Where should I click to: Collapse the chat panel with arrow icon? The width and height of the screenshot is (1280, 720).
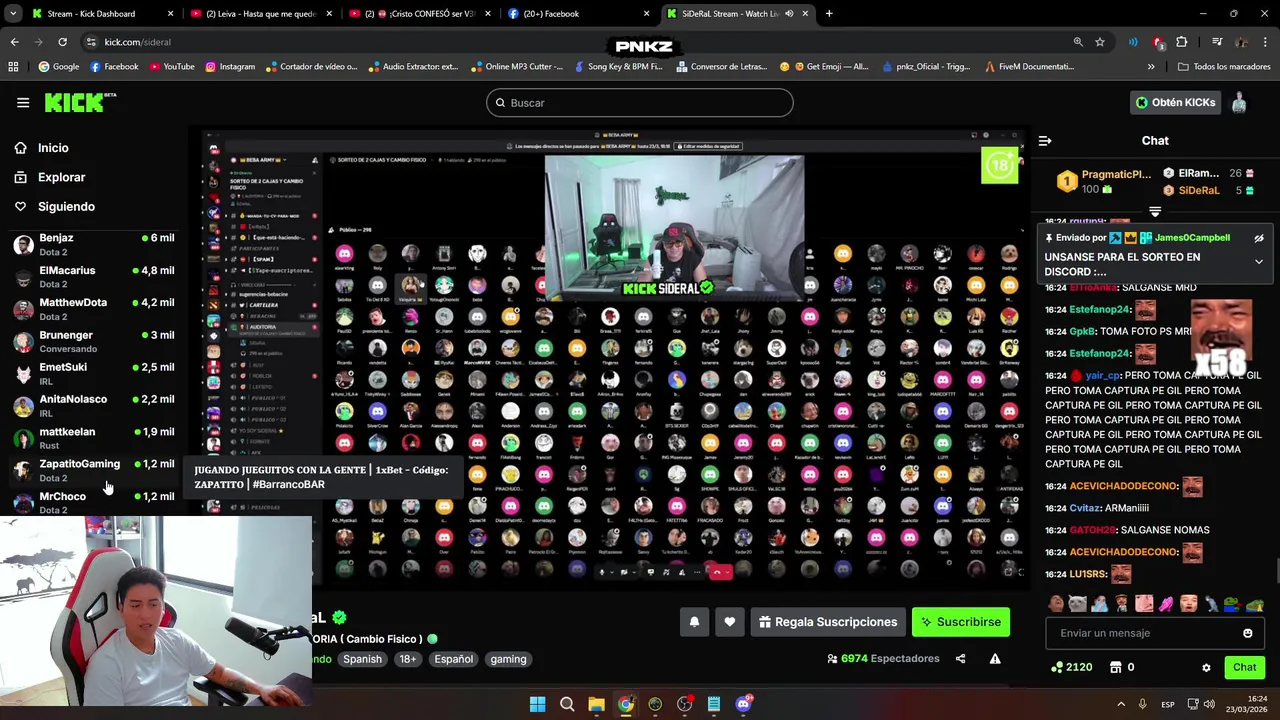(x=1045, y=141)
